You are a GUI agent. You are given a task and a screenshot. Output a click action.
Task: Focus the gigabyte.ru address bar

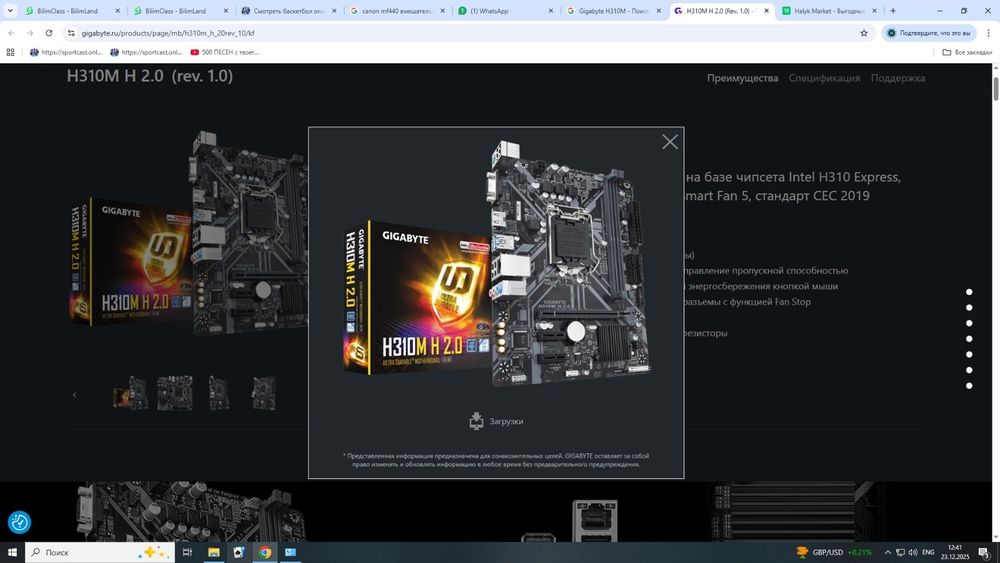click(x=469, y=33)
